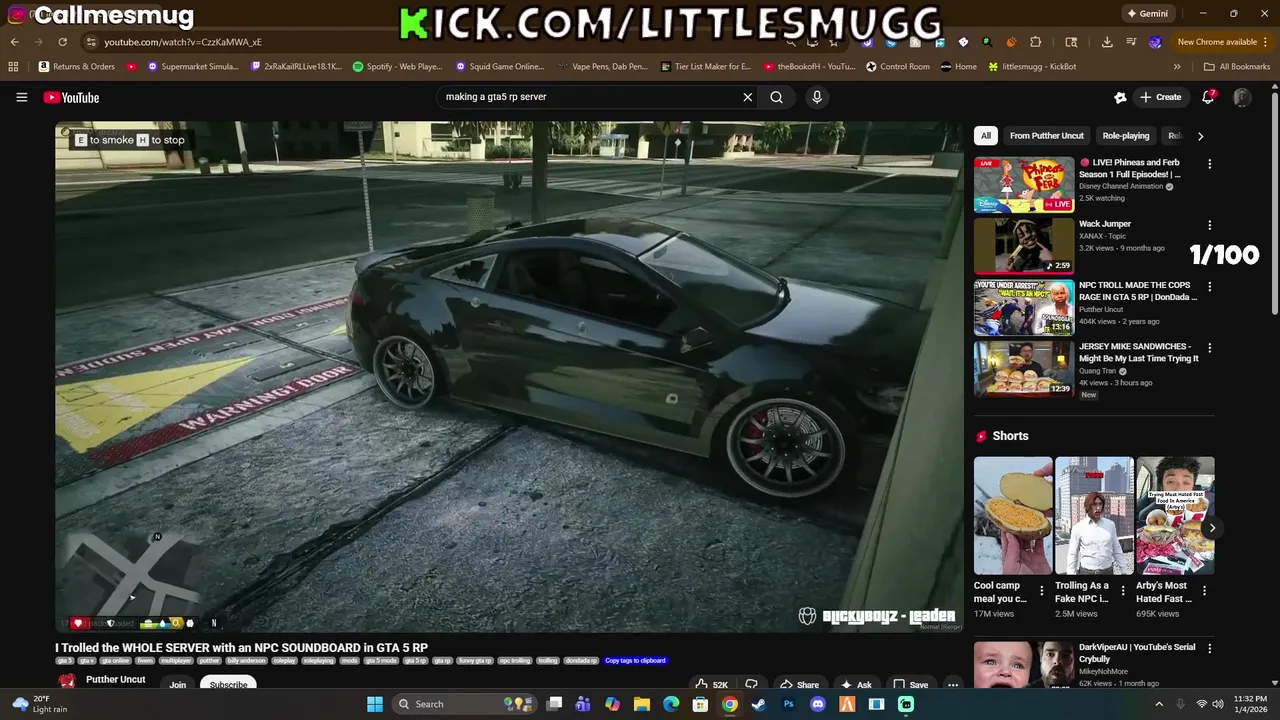Expand hidden bookmarks overflow chevron
Image resolution: width=1280 pixels, height=720 pixels.
coord(1177,67)
